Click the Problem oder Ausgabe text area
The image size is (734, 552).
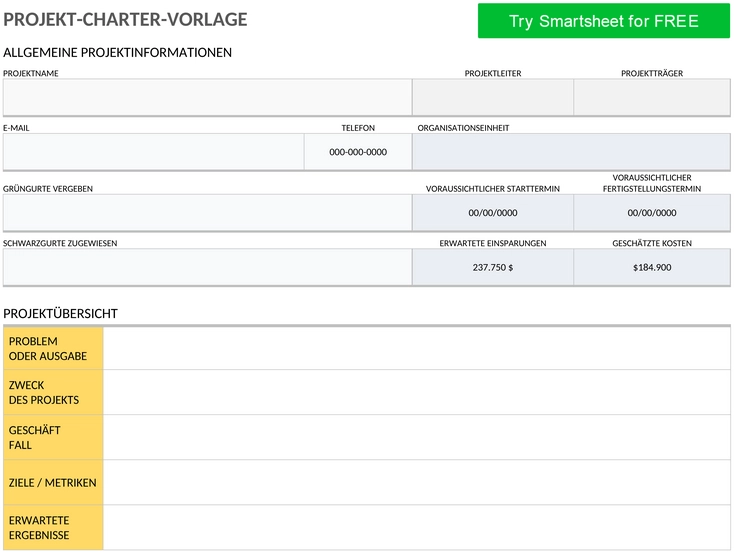[x=417, y=348]
